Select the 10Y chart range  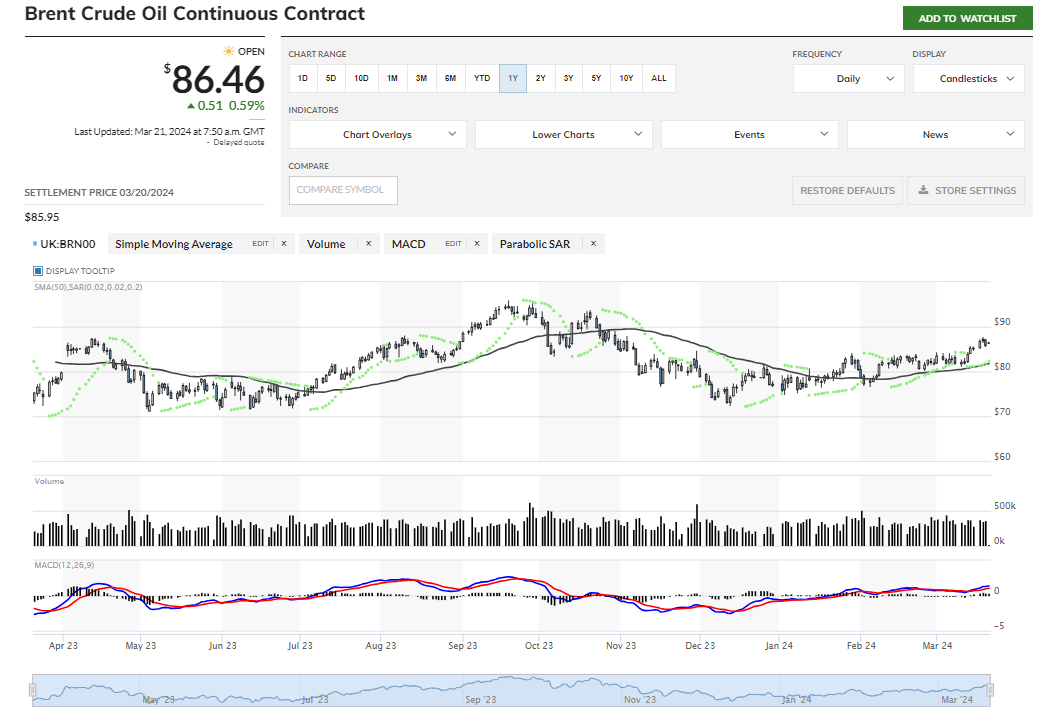(626, 78)
